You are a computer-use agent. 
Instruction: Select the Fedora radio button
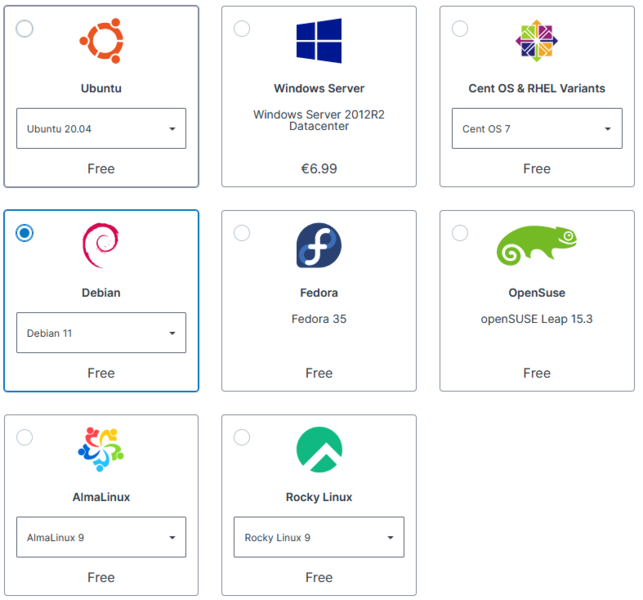pyautogui.click(x=242, y=233)
